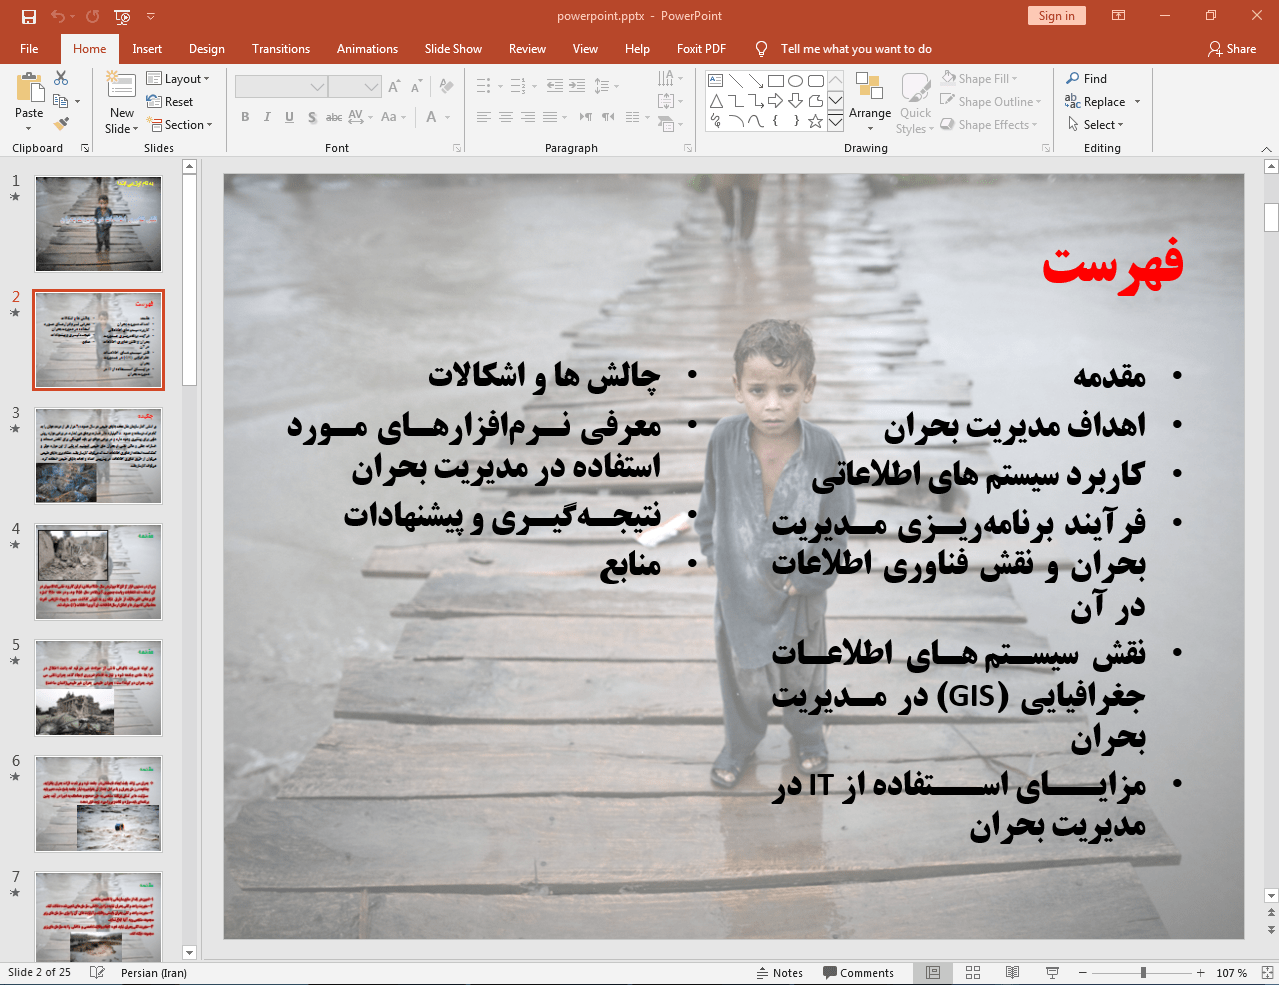Open Quick Styles gallery
Viewport: 1279px width, 985px height.
coord(915,102)
